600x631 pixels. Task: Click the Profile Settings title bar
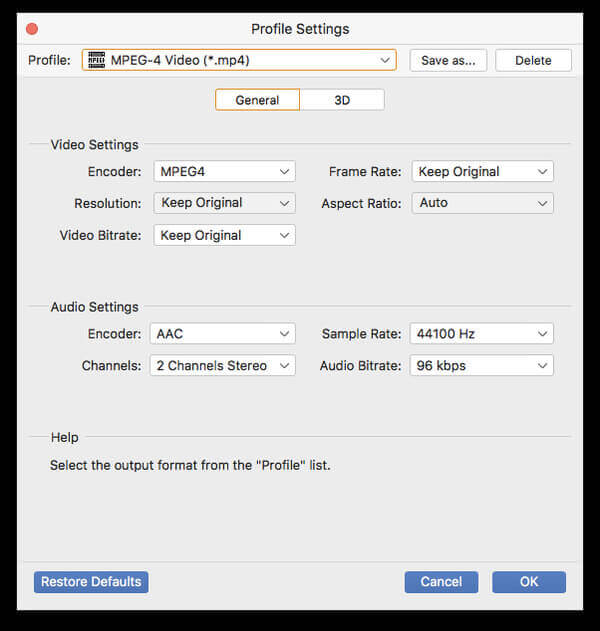[300, 29]
